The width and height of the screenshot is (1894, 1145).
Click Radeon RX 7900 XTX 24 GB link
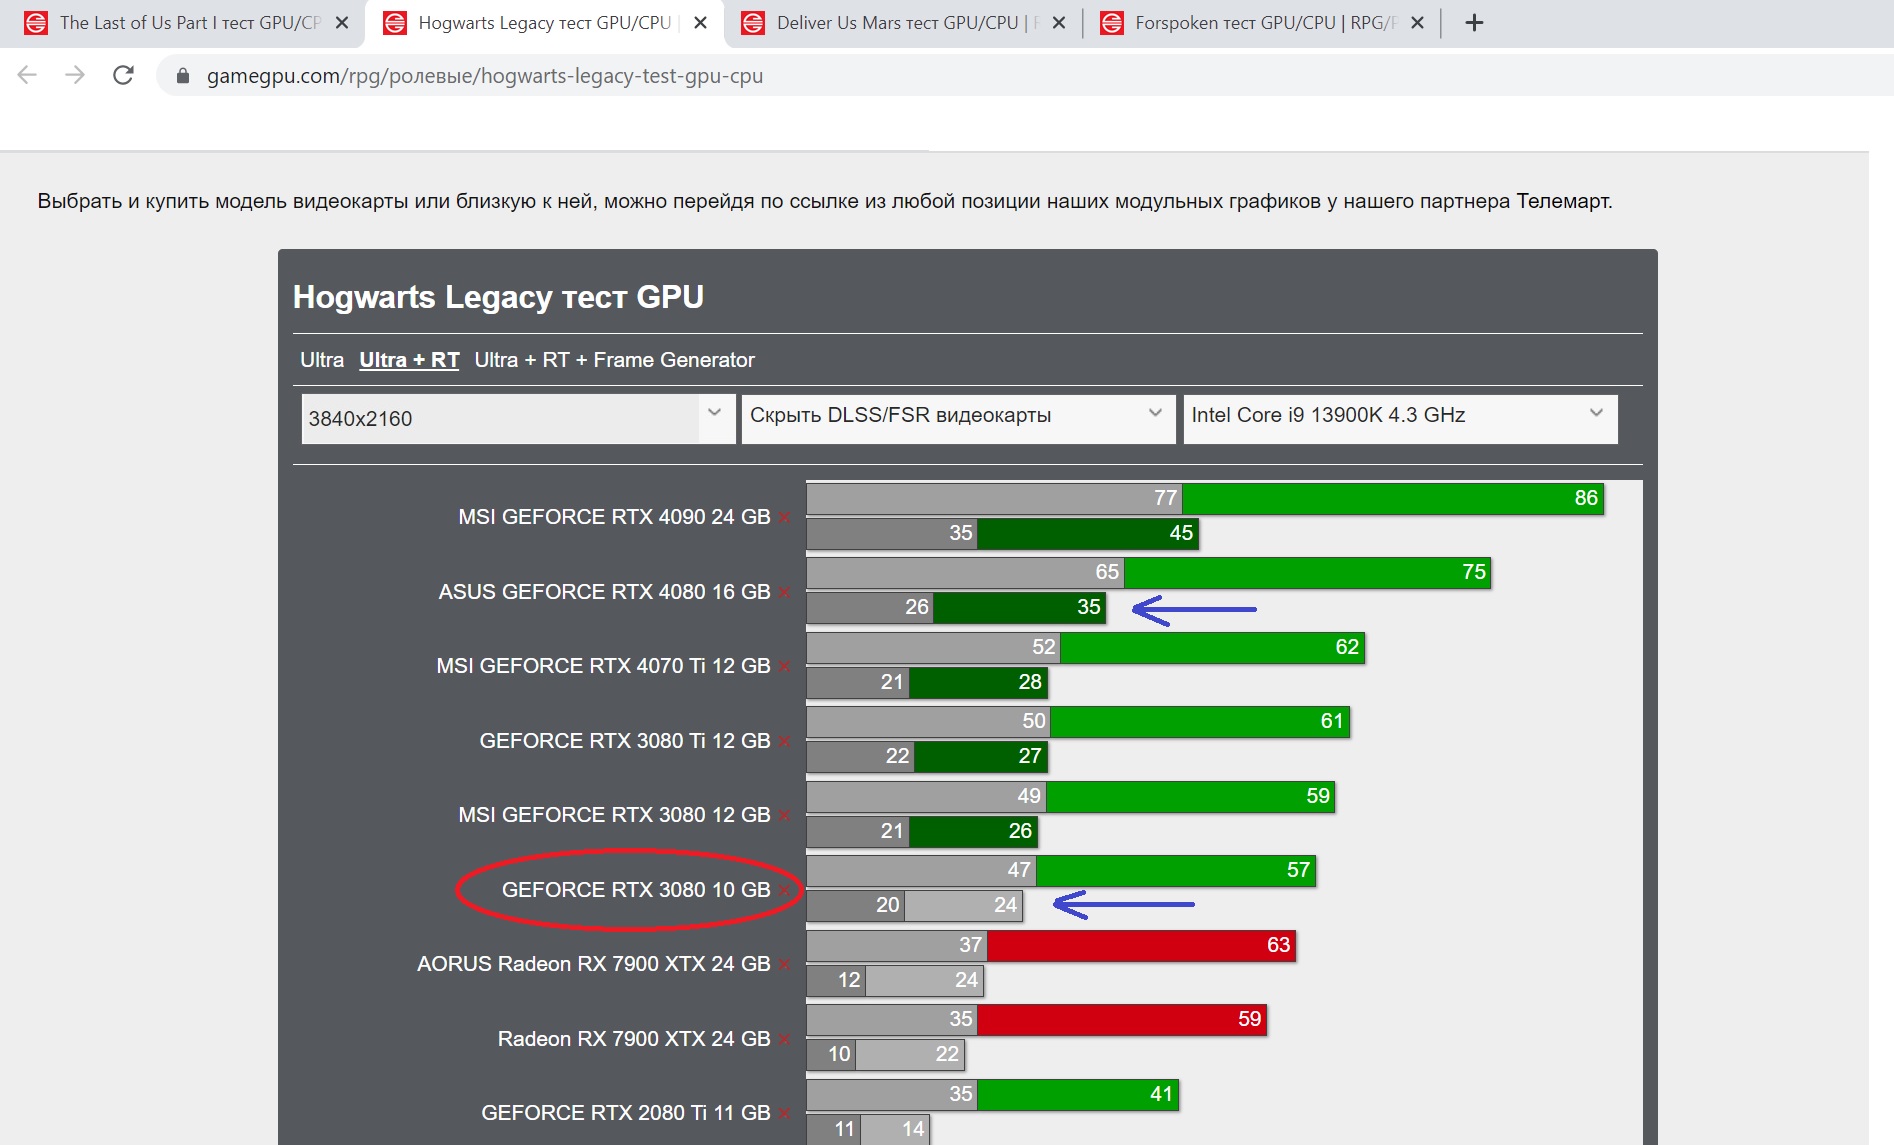point(634,1039)
